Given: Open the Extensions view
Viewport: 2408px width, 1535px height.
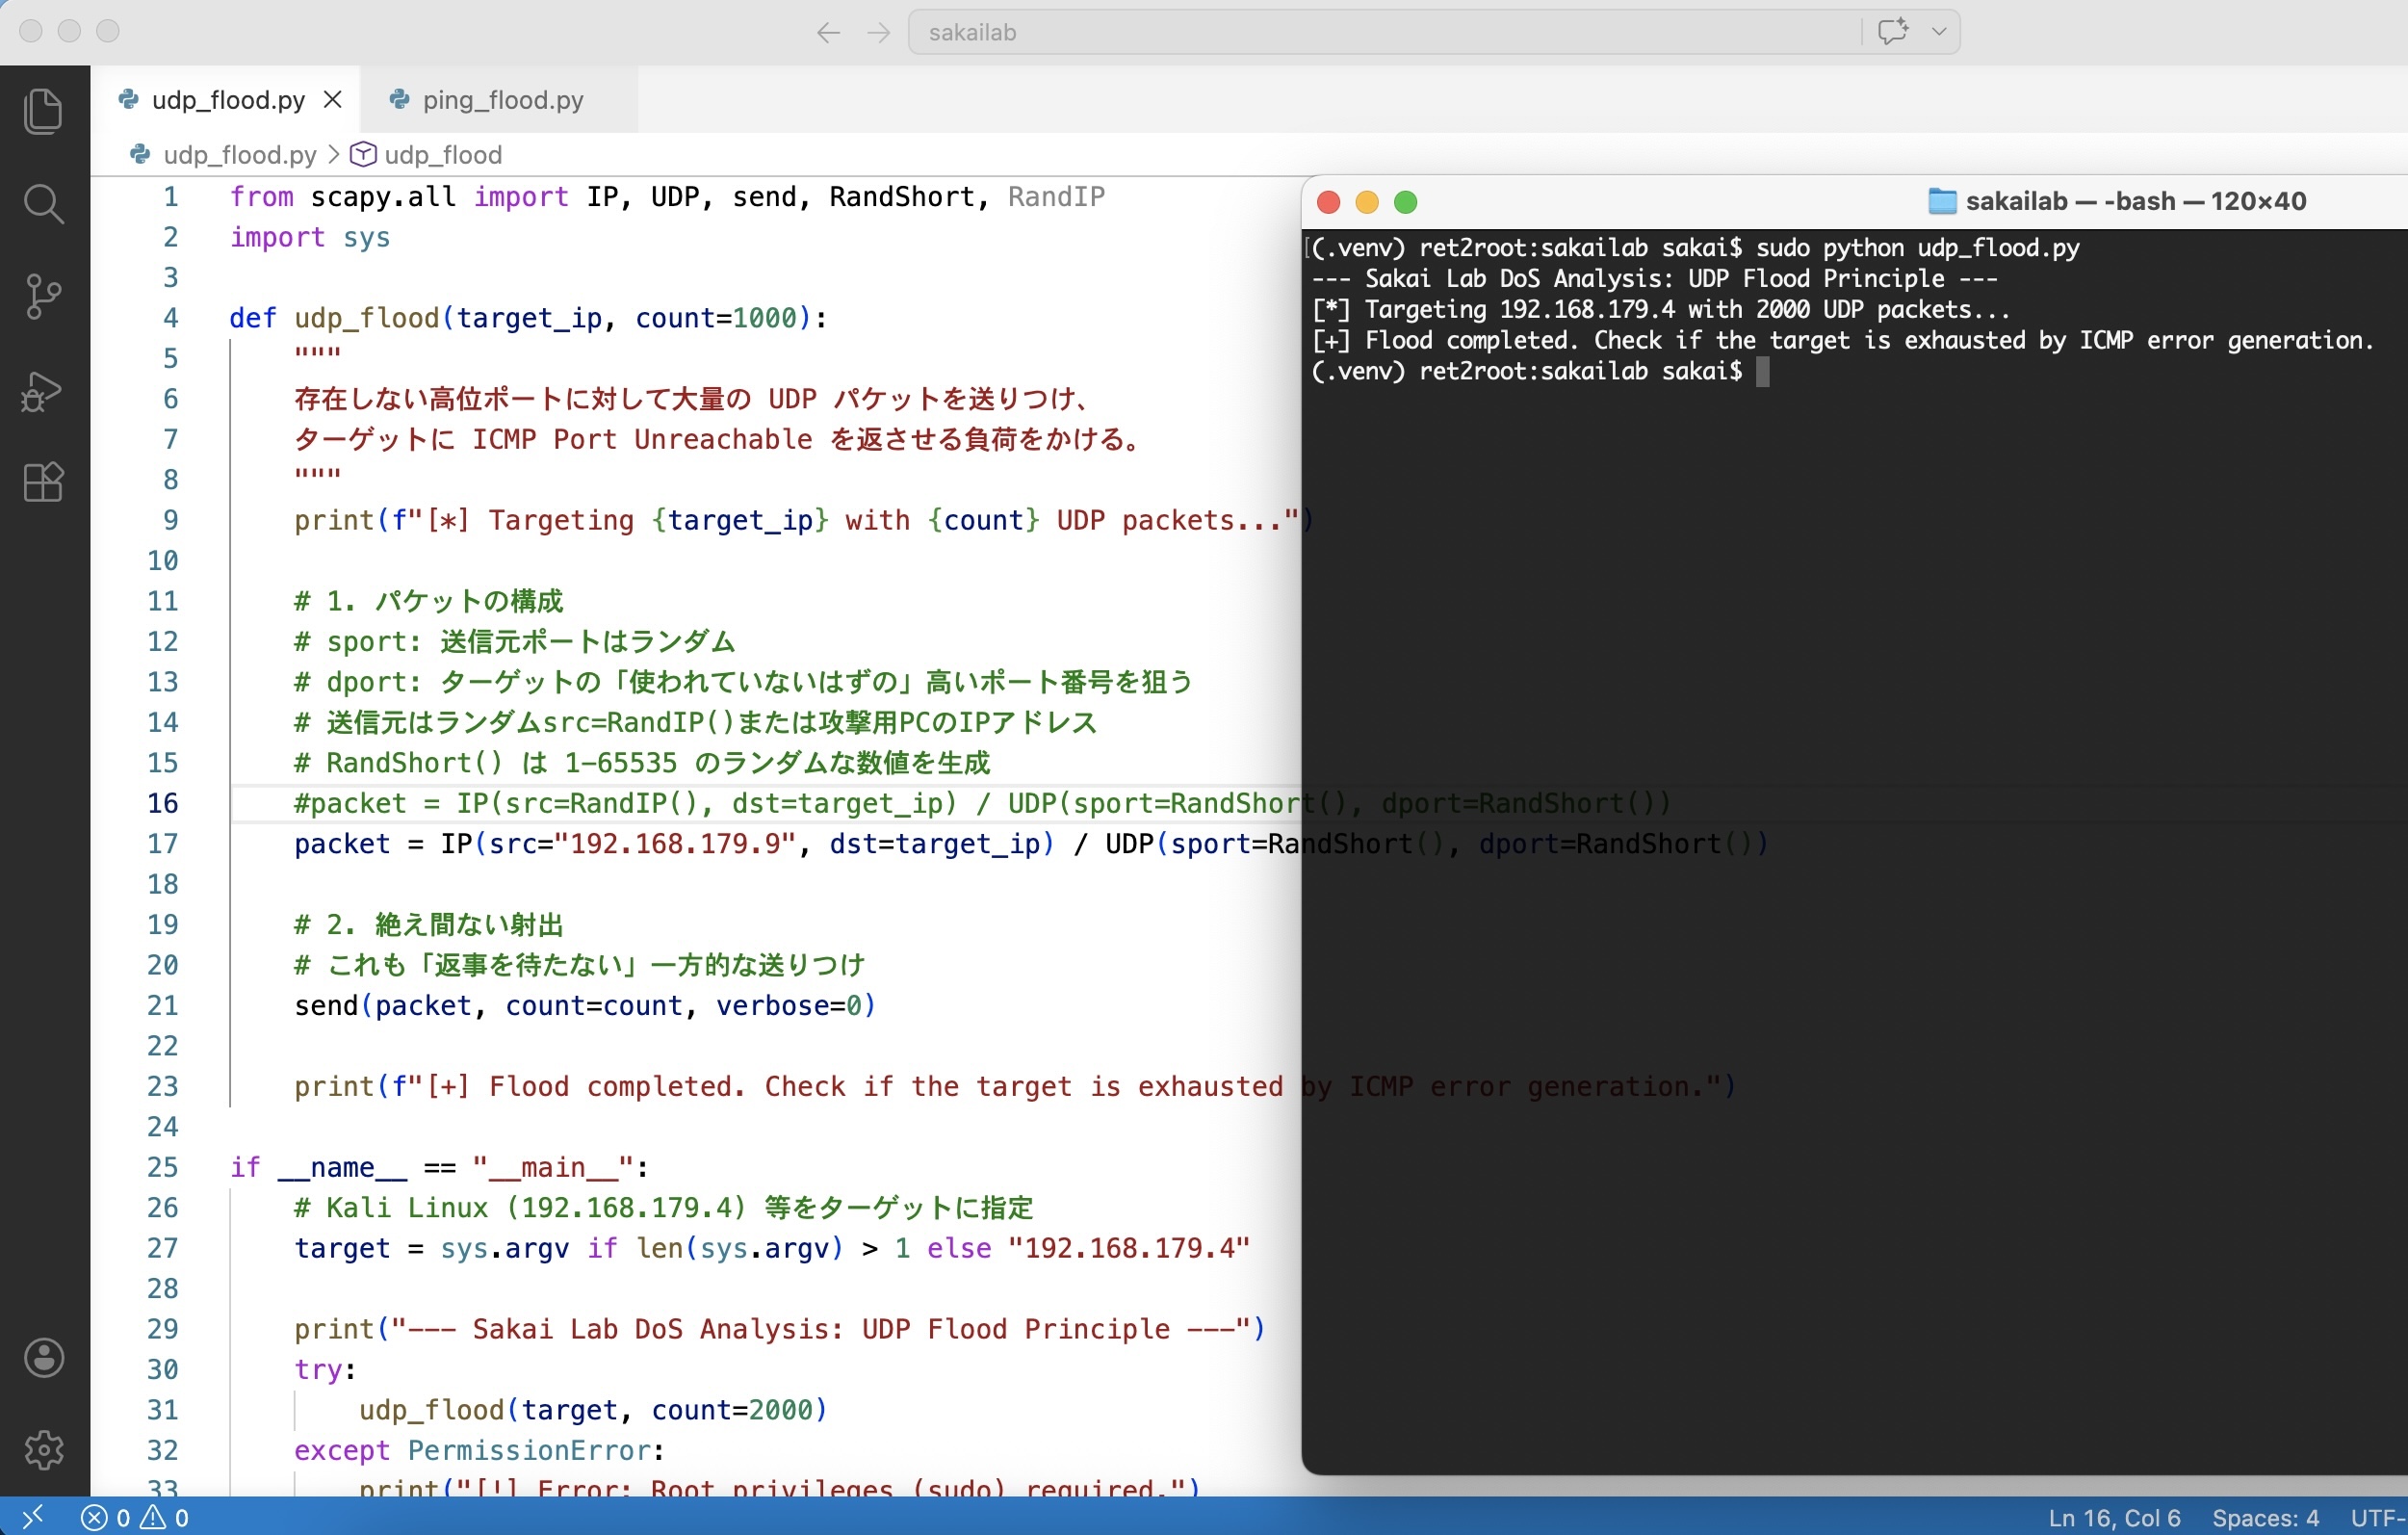Looking at the screenshot, I should pos(44,482).
